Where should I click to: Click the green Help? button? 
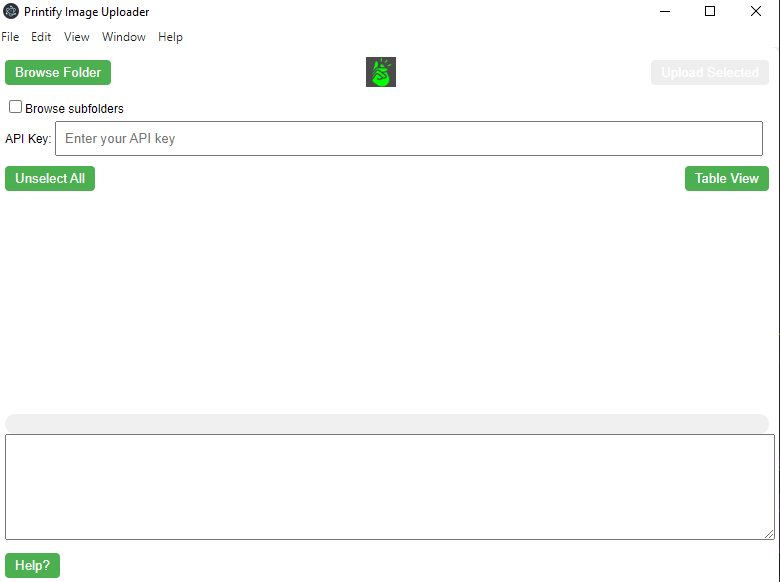pyautogui.click(x=33, y=565)
